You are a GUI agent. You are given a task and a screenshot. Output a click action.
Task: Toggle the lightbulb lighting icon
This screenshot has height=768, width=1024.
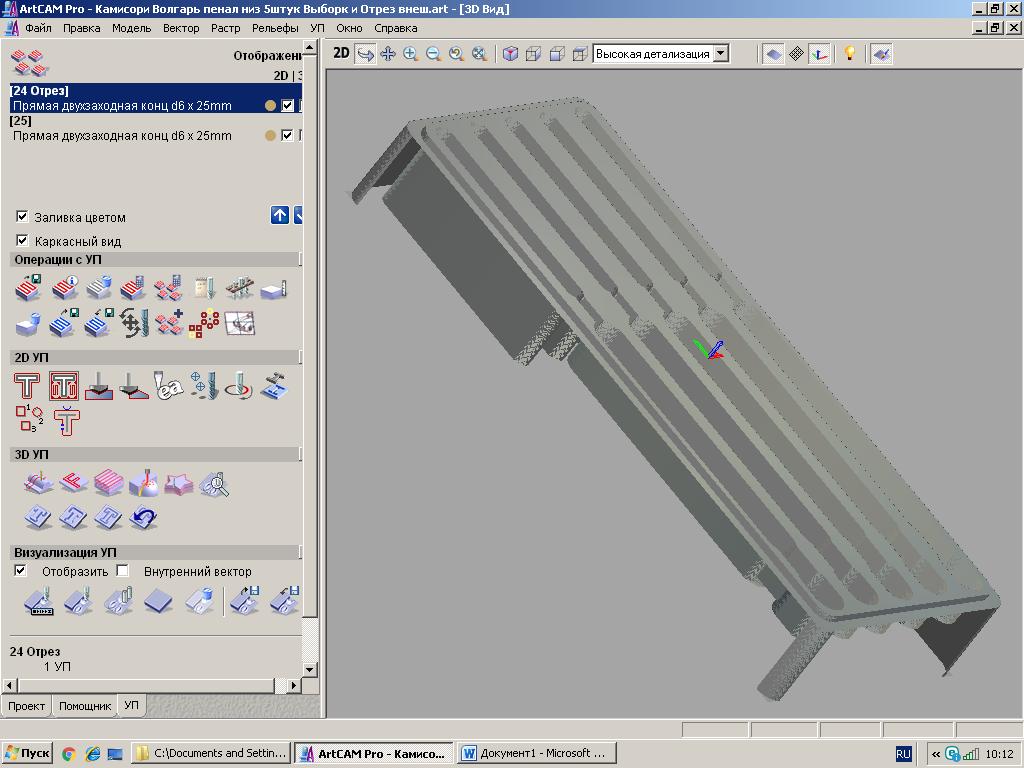849,54
